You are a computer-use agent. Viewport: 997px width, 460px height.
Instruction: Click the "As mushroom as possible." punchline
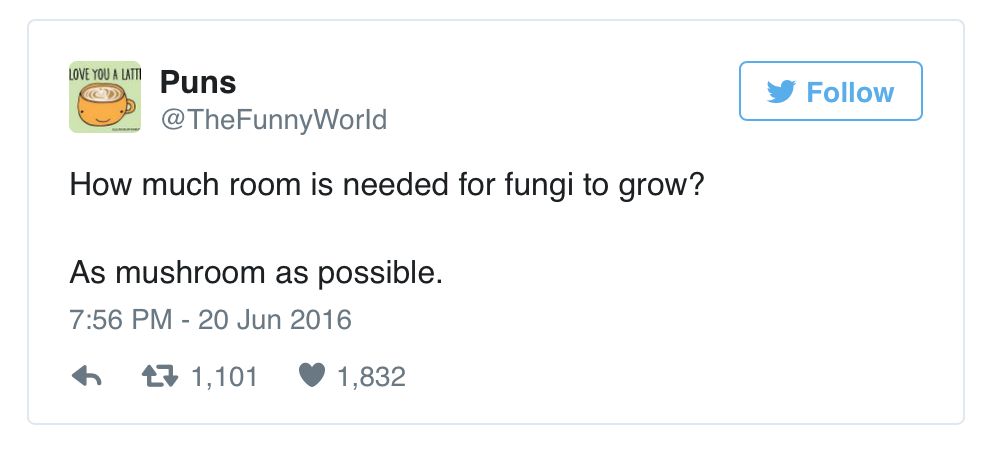click(255, 271)
